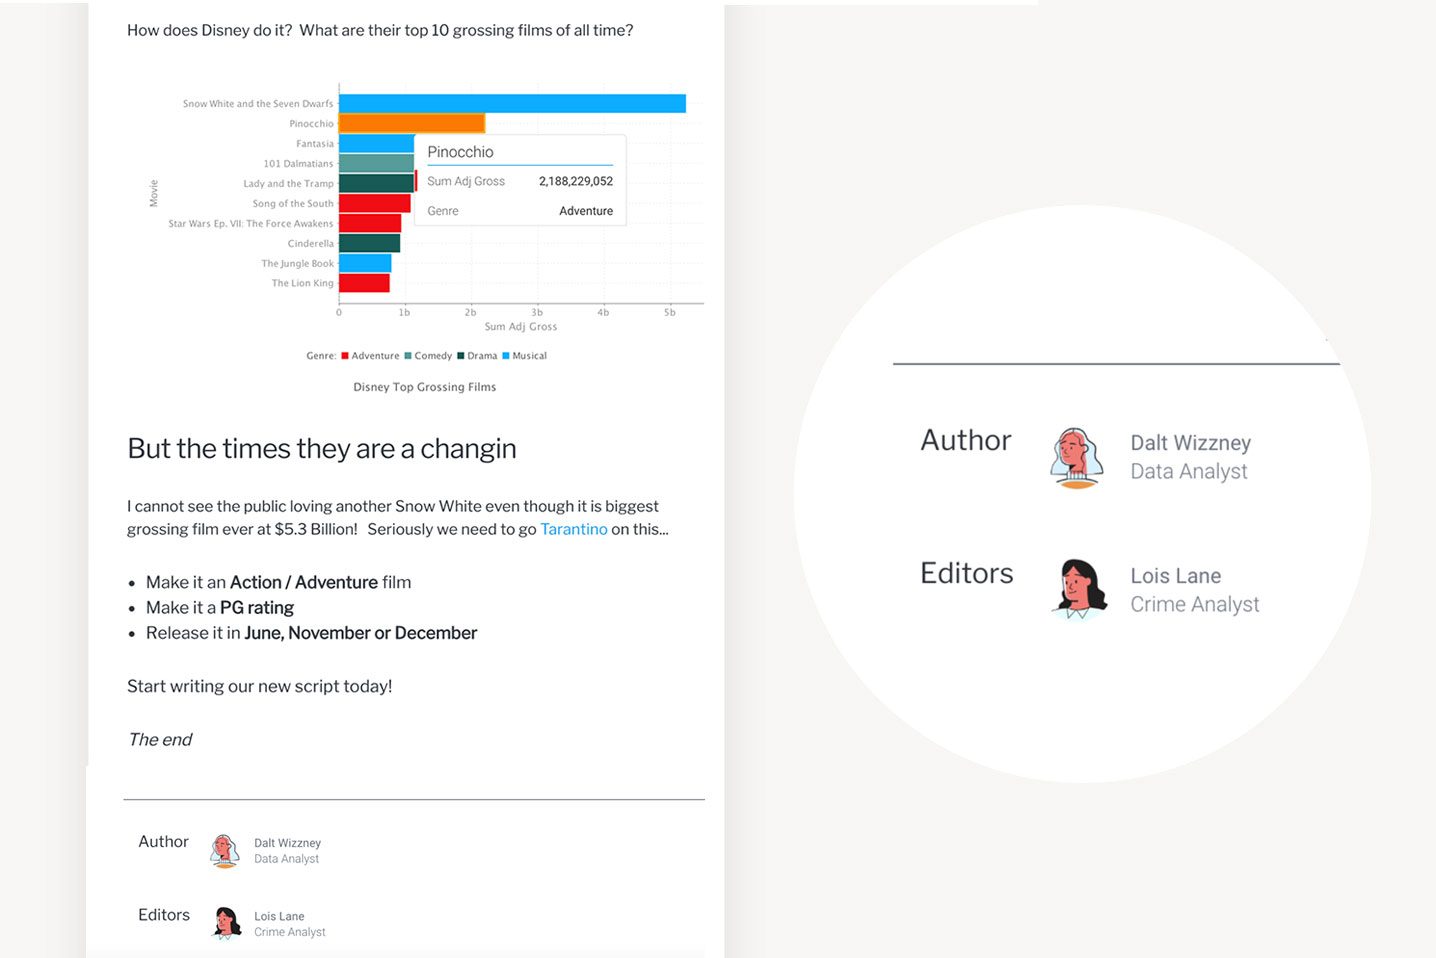Click Dalt Wizzney's large avatar in the magnified circle
The image size is (1436, 958).
[1077, 458]
